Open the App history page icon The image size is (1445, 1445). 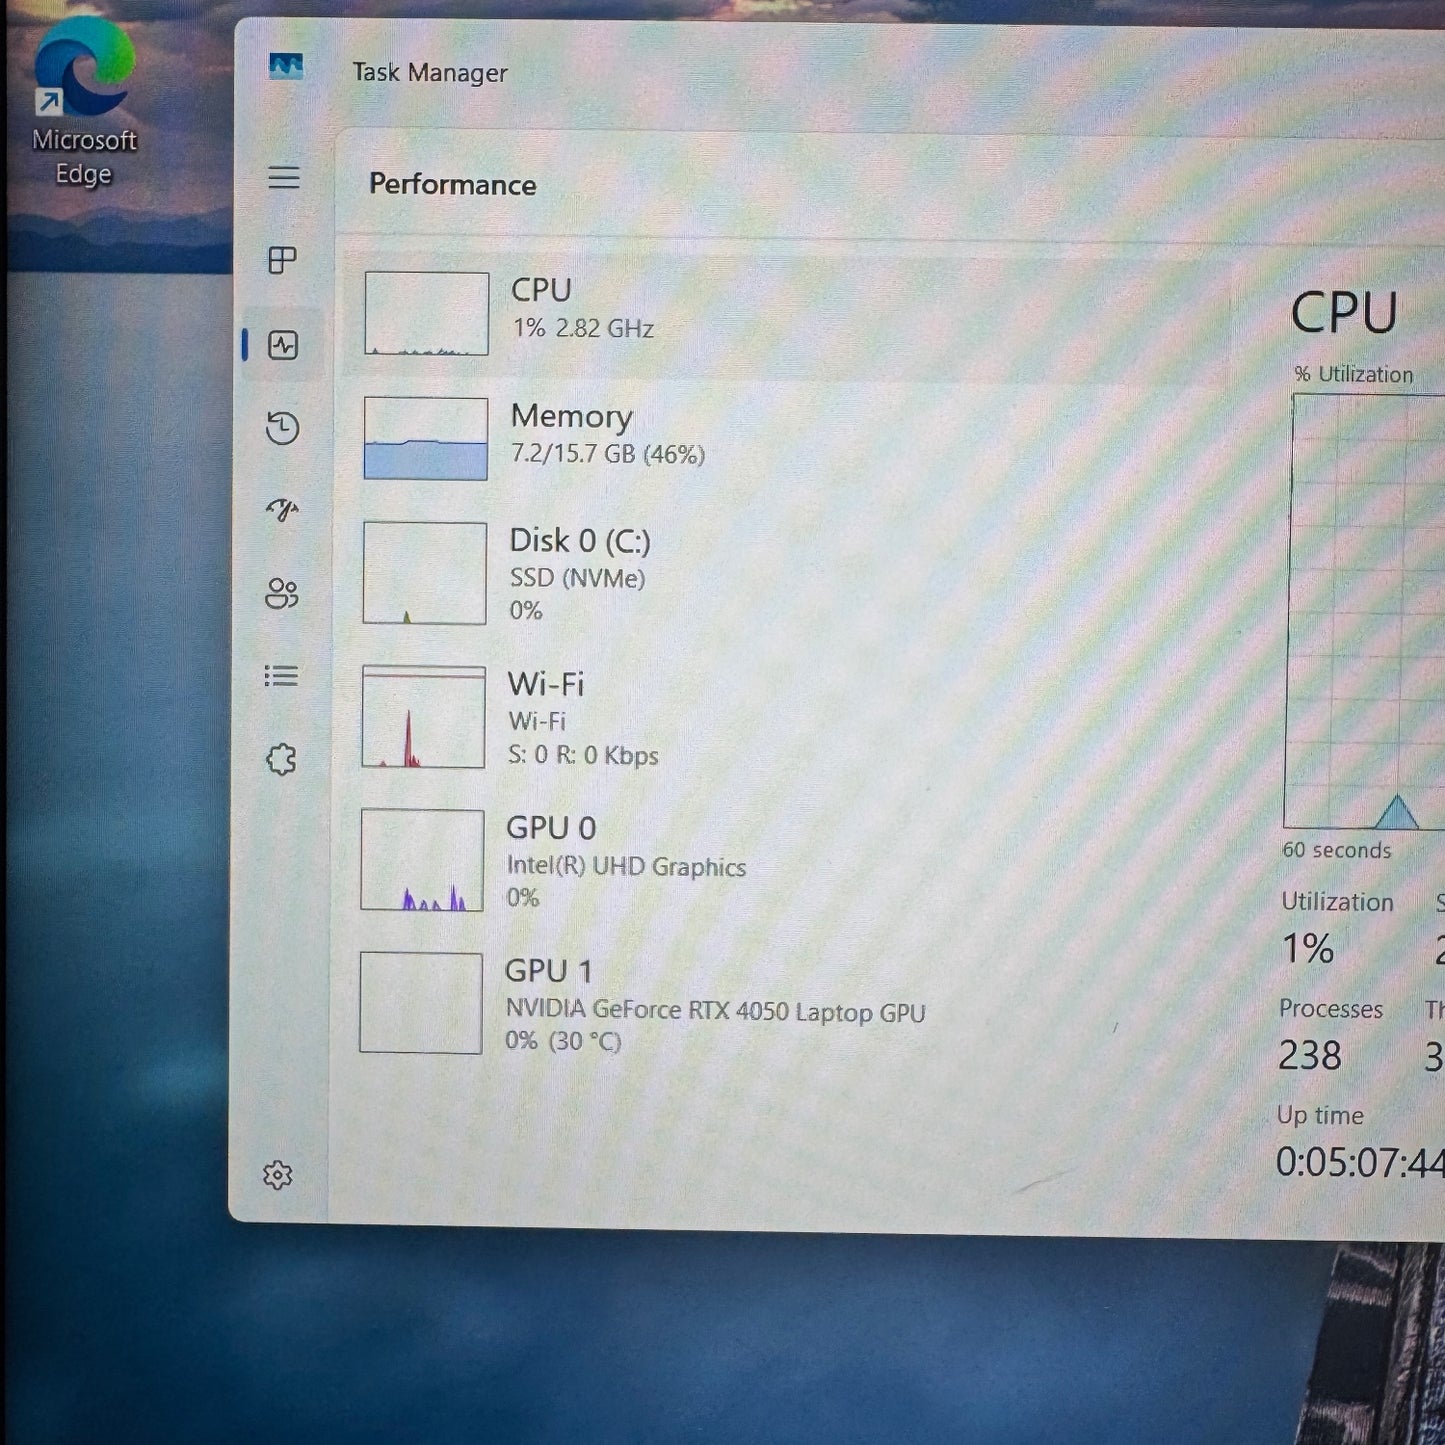283,428
